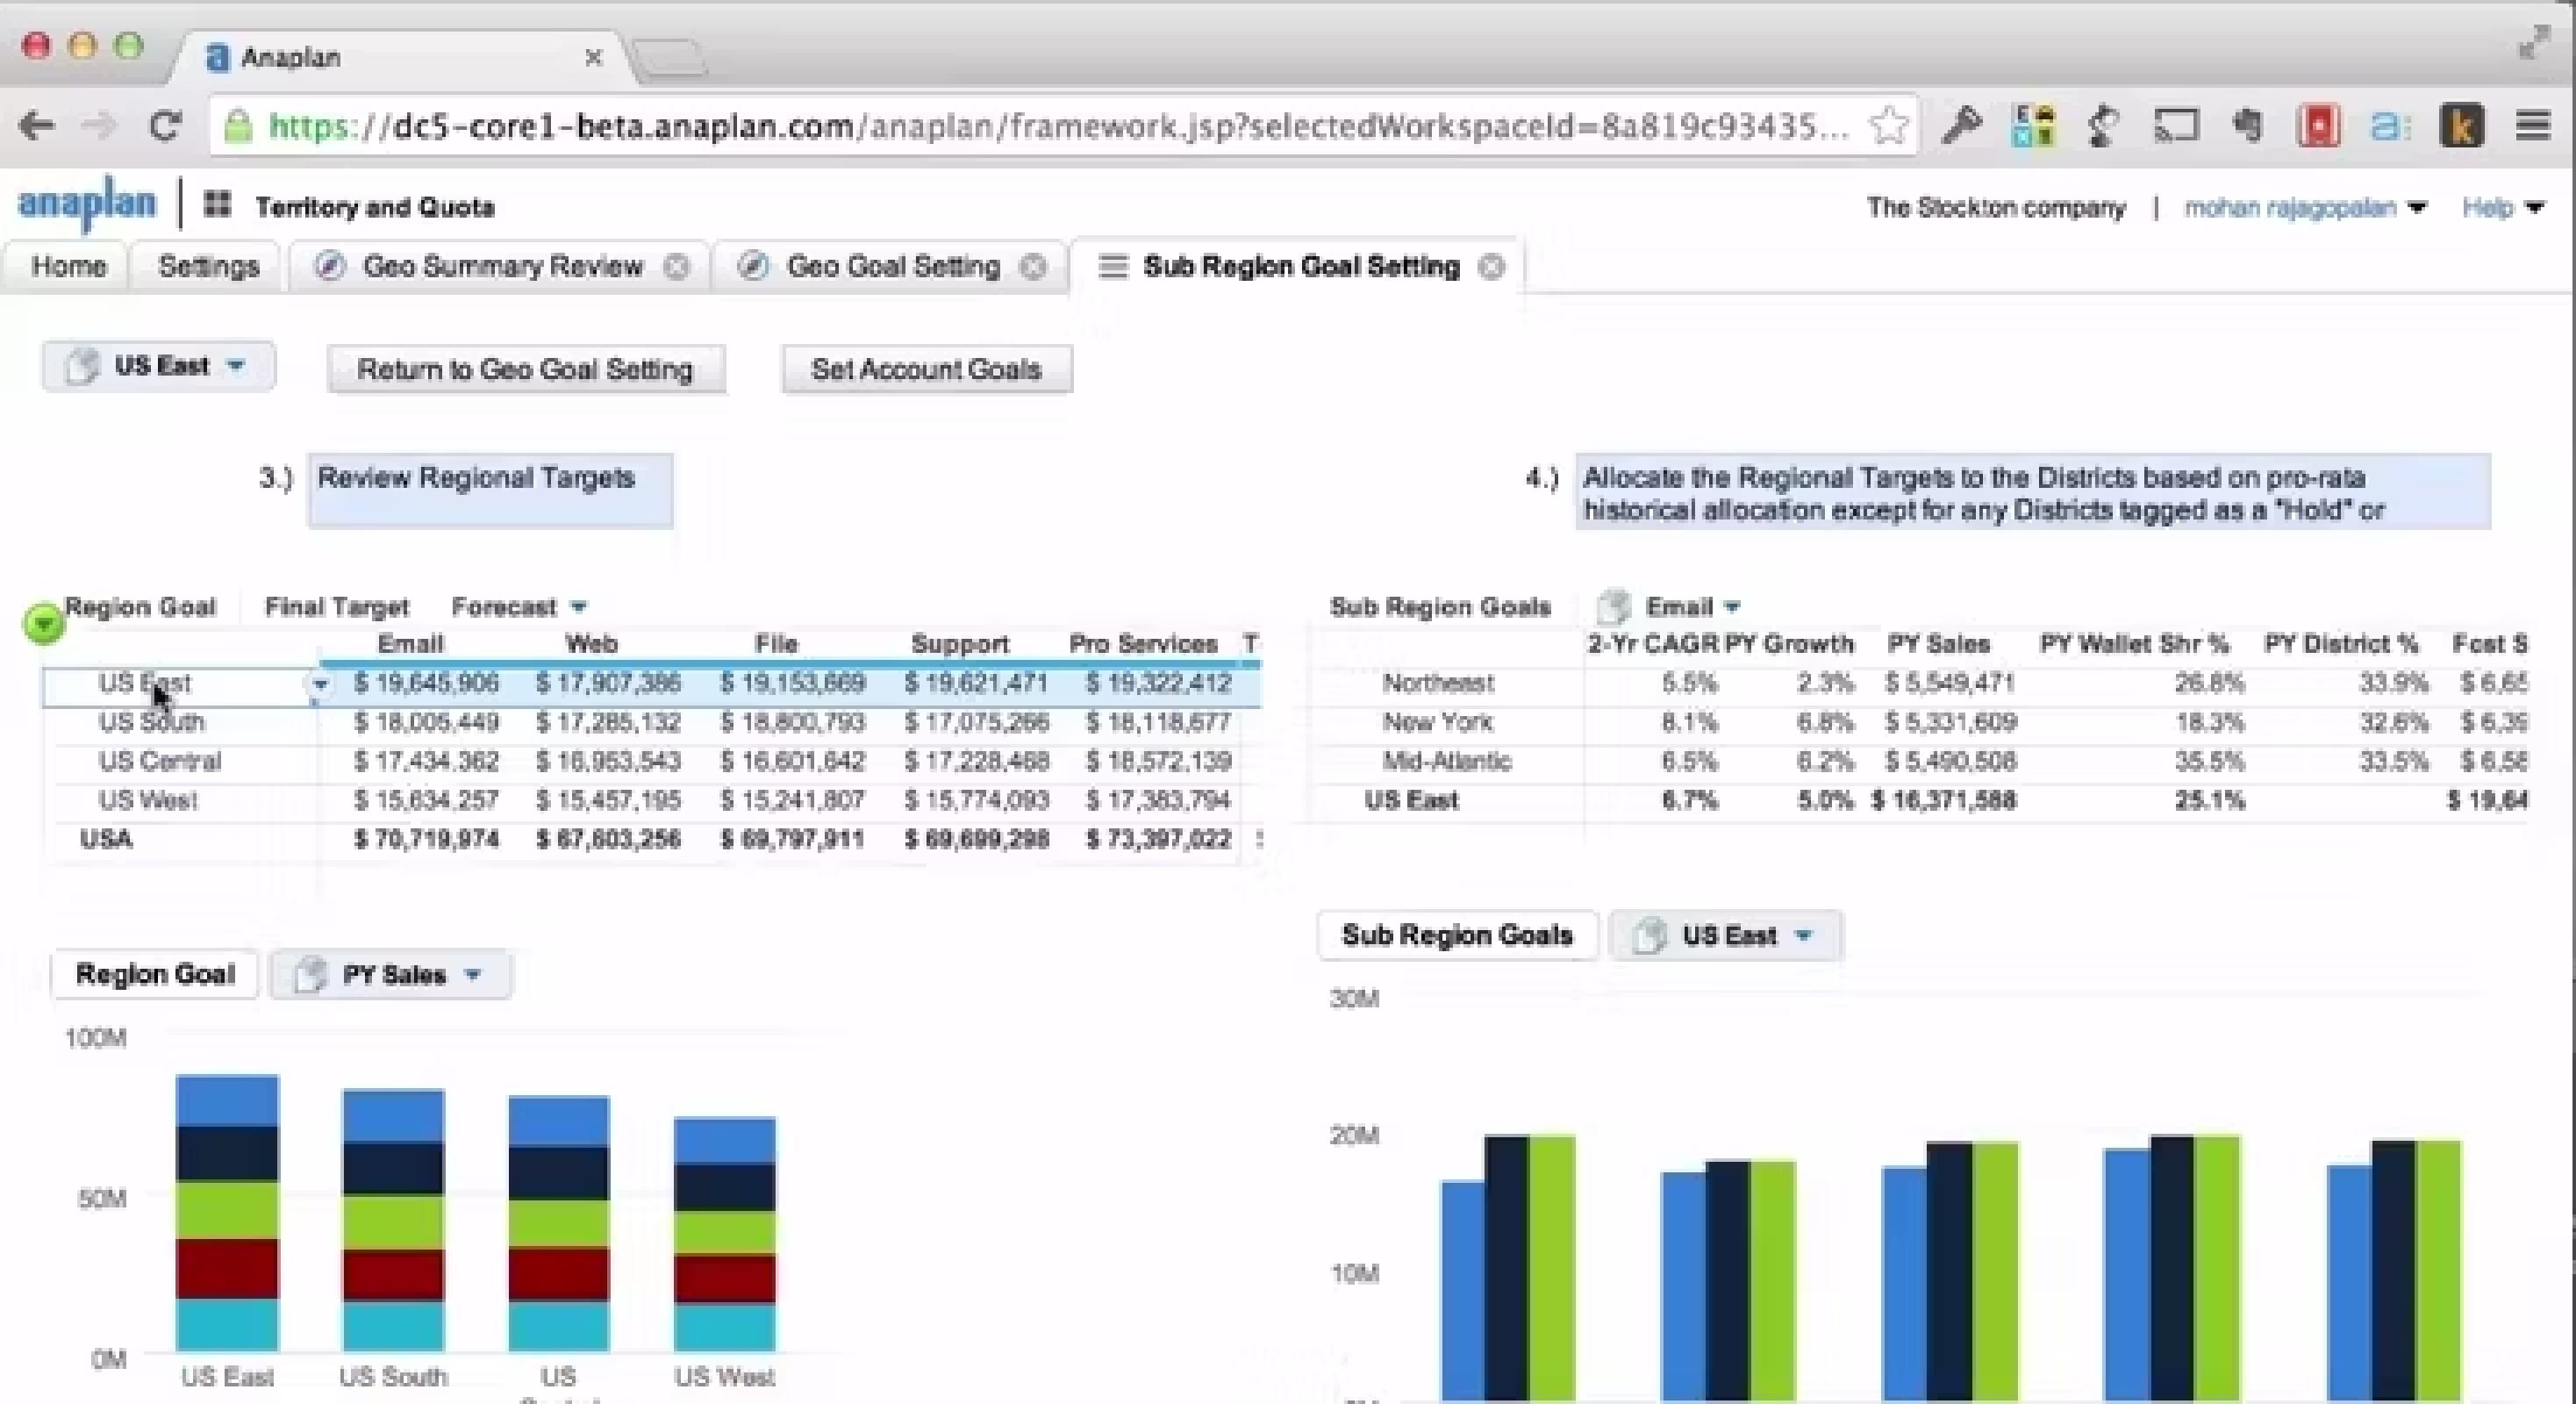The height and width of the screenshot is (1404, 2576).
Task: Bookmark page with star icon
Action: [x=1889, y=126]
